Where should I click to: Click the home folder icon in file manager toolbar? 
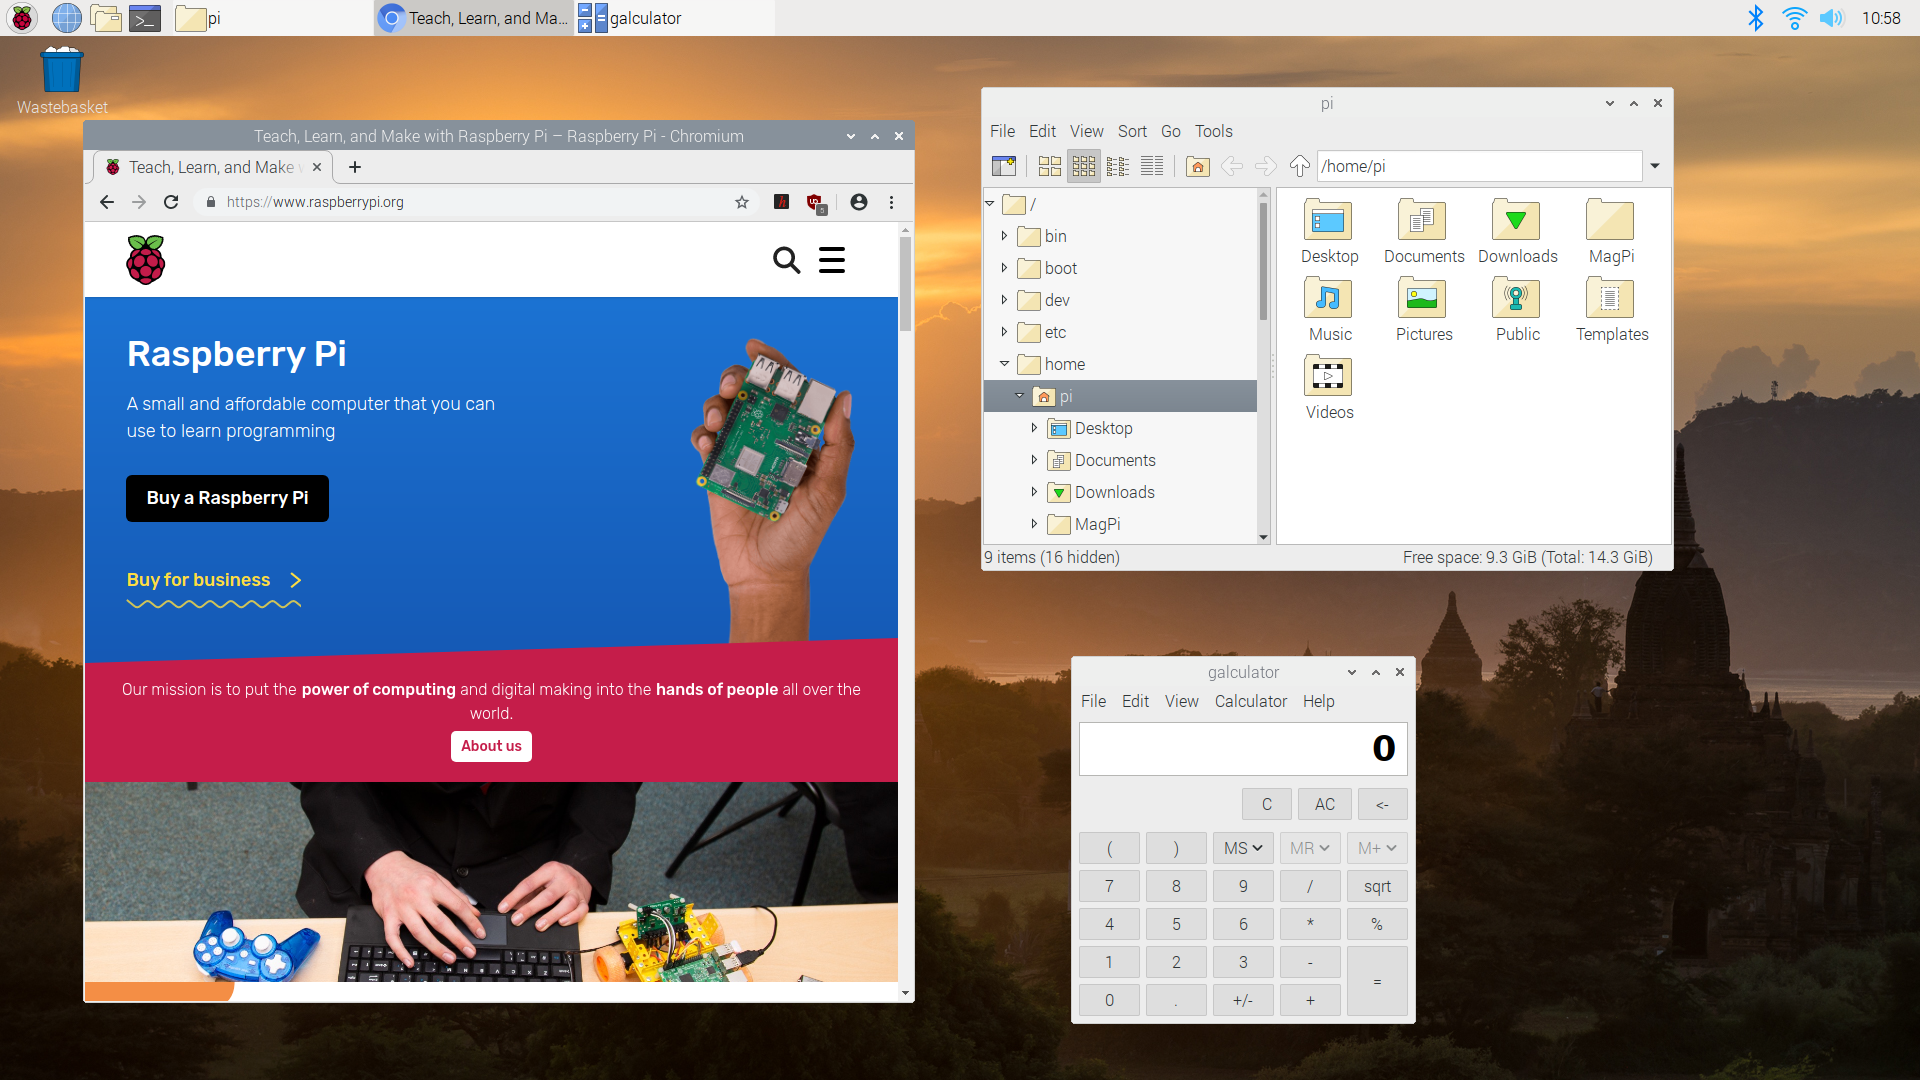(x=1195, y=165)
